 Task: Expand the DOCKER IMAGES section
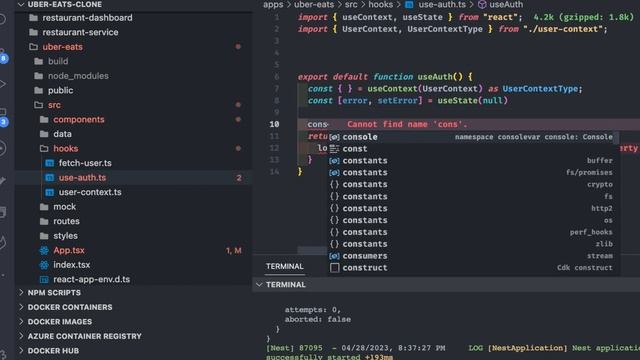pyautogui.click(x=21, y=322)
